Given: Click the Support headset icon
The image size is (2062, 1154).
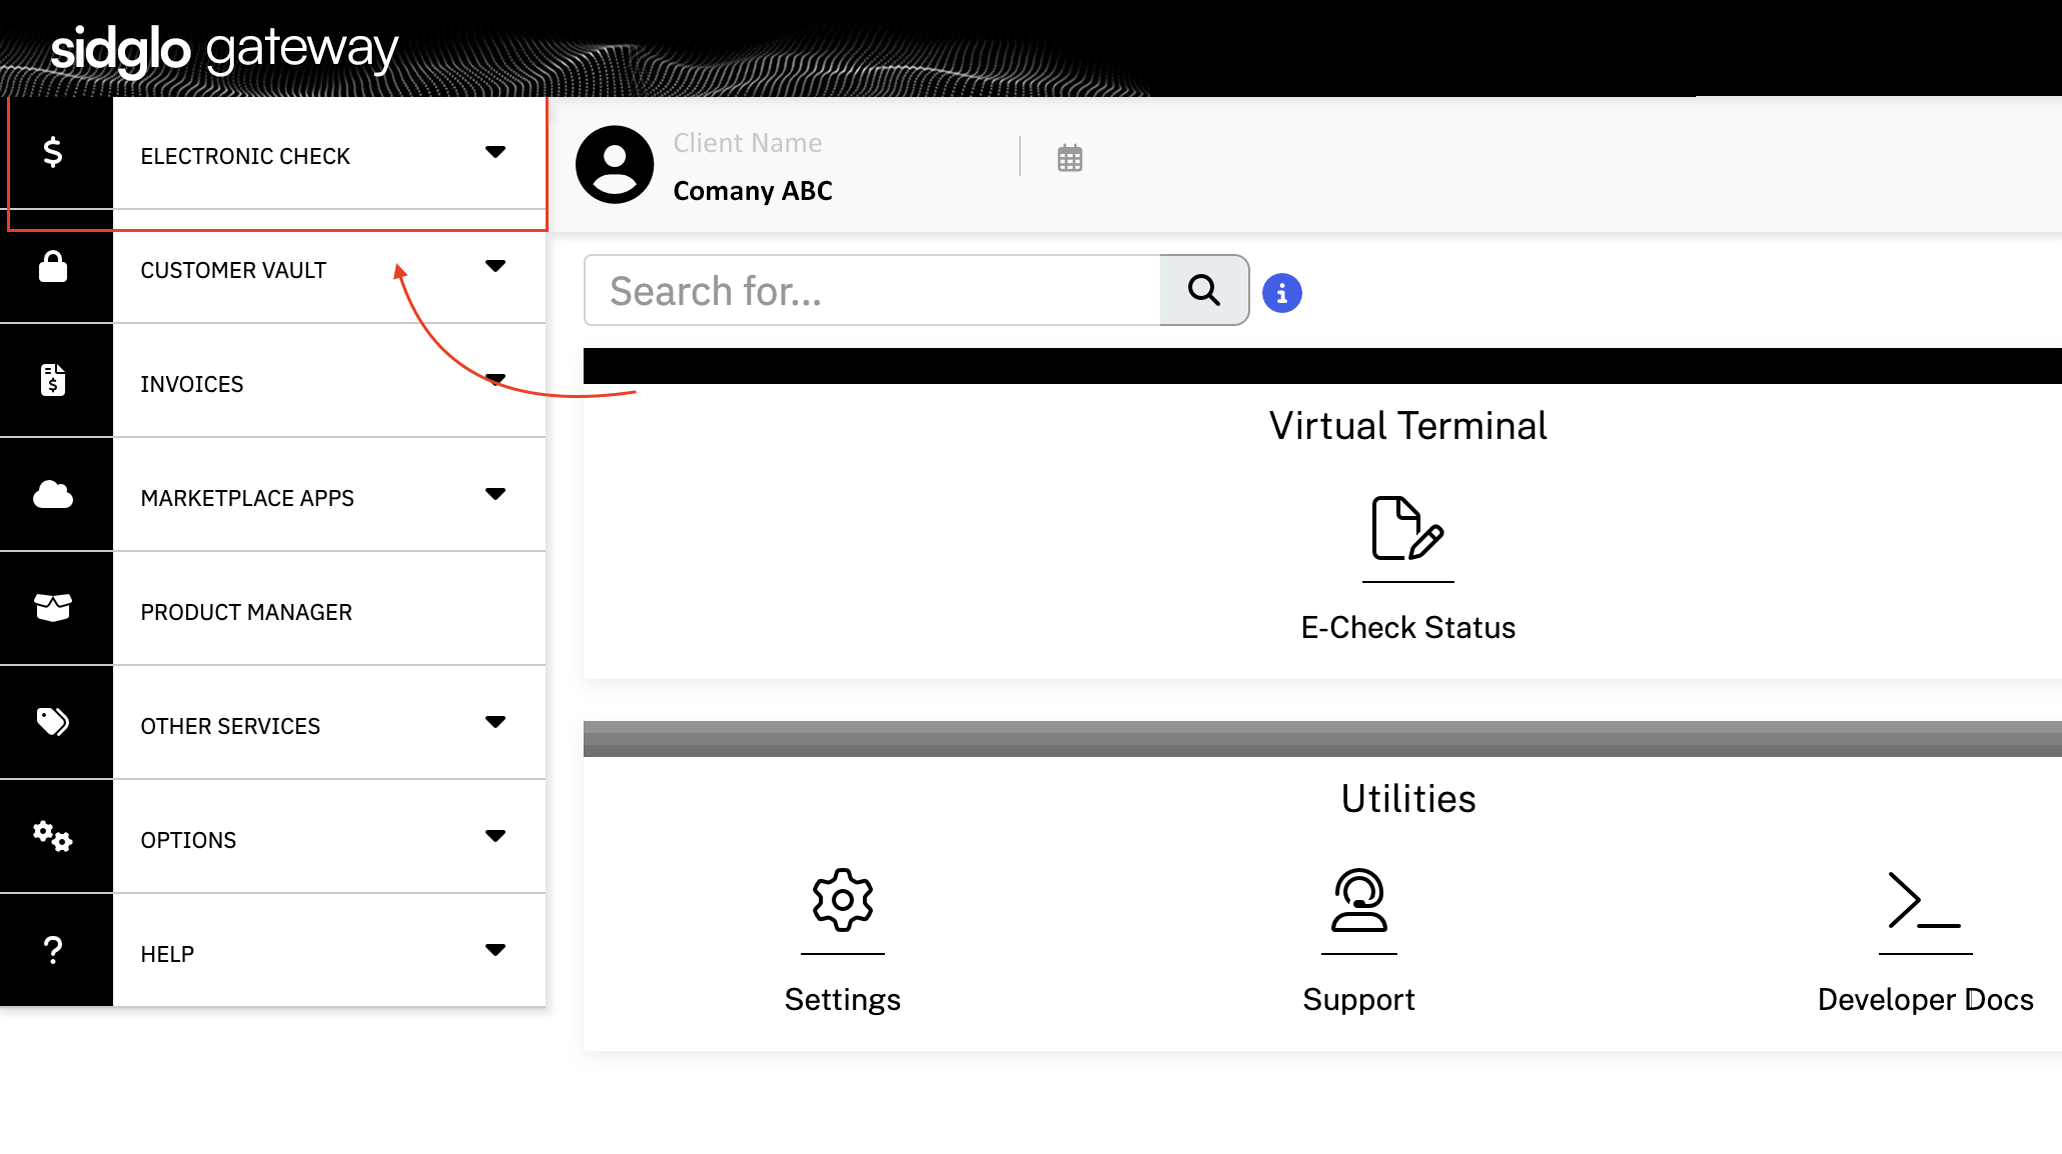Looking at the screenshot, I should 1359,900.
